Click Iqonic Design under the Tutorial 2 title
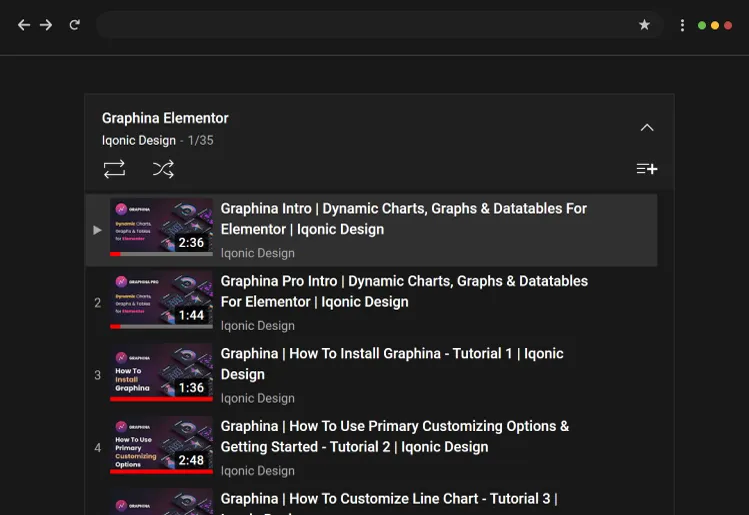This screenshot has height=515, width=749. coord(257,471)
